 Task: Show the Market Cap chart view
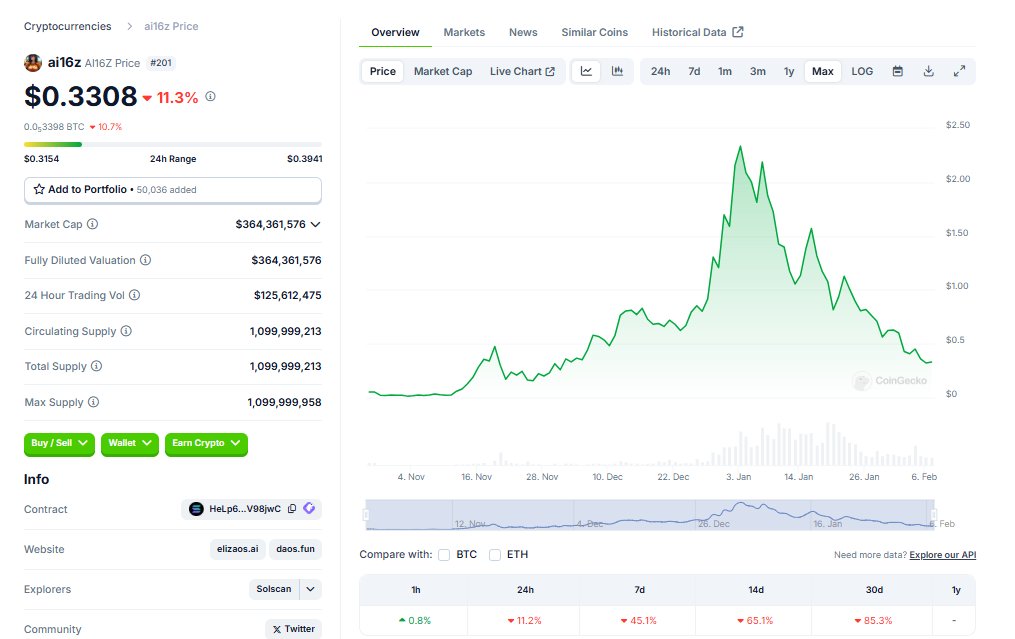tap(443, 71)
